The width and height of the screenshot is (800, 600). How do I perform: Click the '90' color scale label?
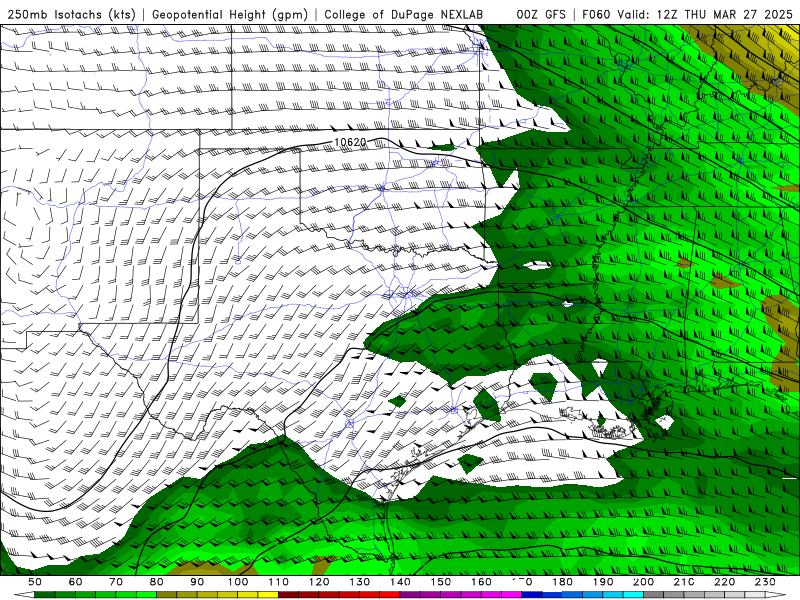pos(197,582)
